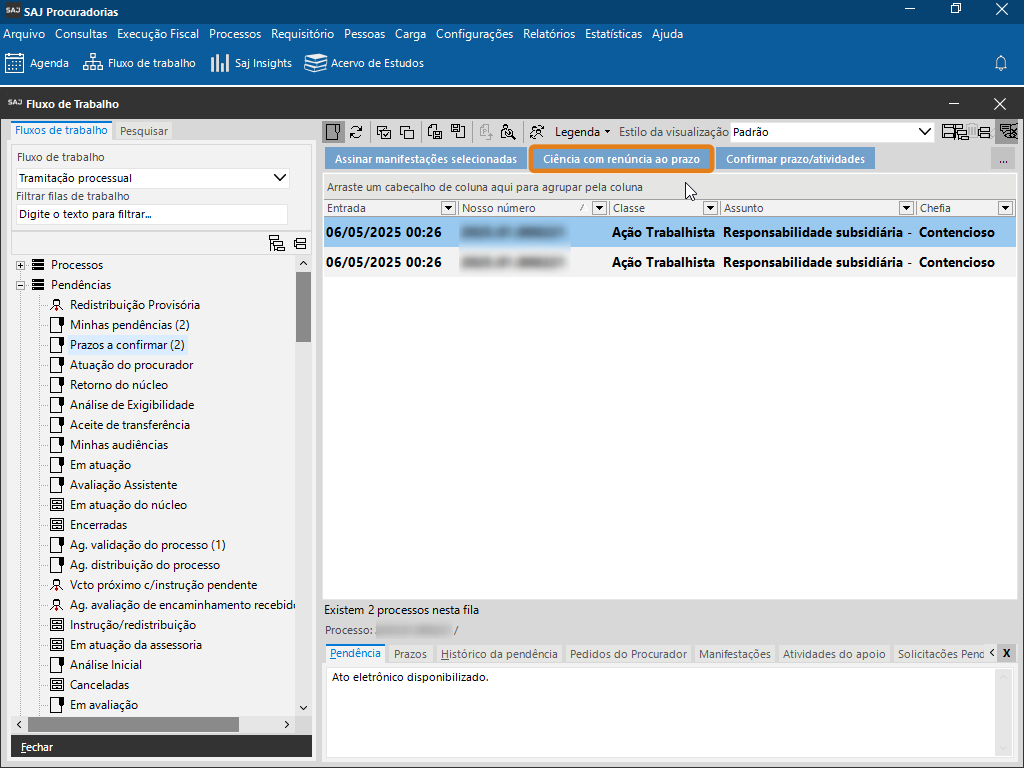Collapse the Pendências tree node
This screenshot has height=768, width=1024.
(x=21, y=285)
